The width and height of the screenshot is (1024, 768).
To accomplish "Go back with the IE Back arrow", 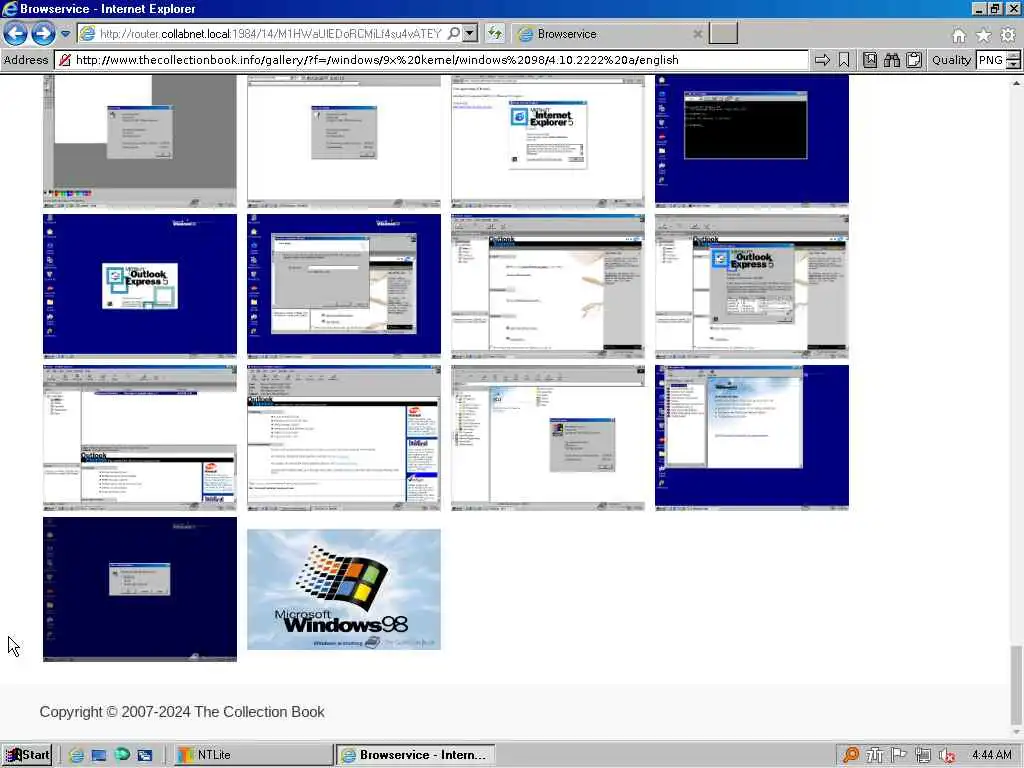I will point(16,33).
